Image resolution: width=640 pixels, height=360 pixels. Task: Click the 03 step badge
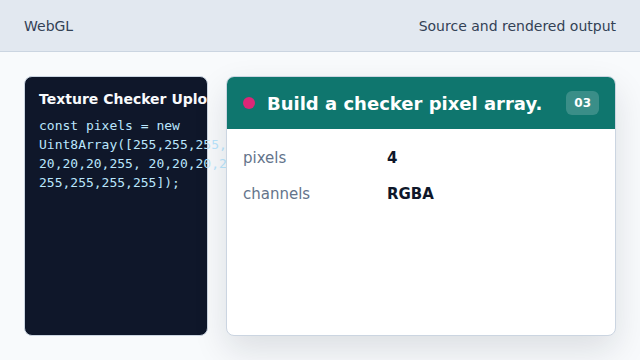click(x=582, y=103)
